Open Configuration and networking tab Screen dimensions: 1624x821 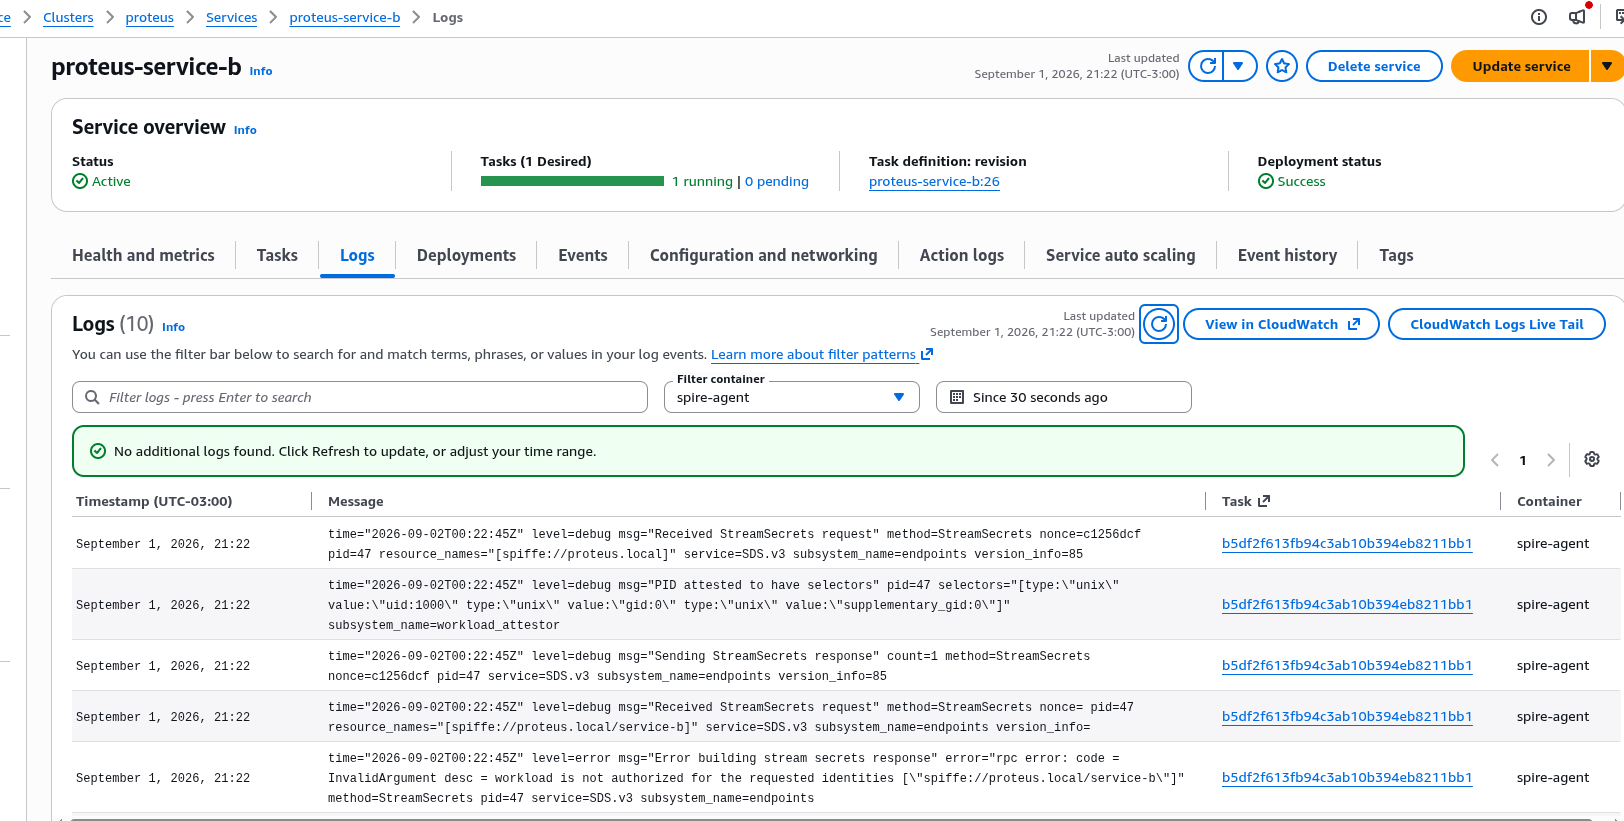click(763, 255)
